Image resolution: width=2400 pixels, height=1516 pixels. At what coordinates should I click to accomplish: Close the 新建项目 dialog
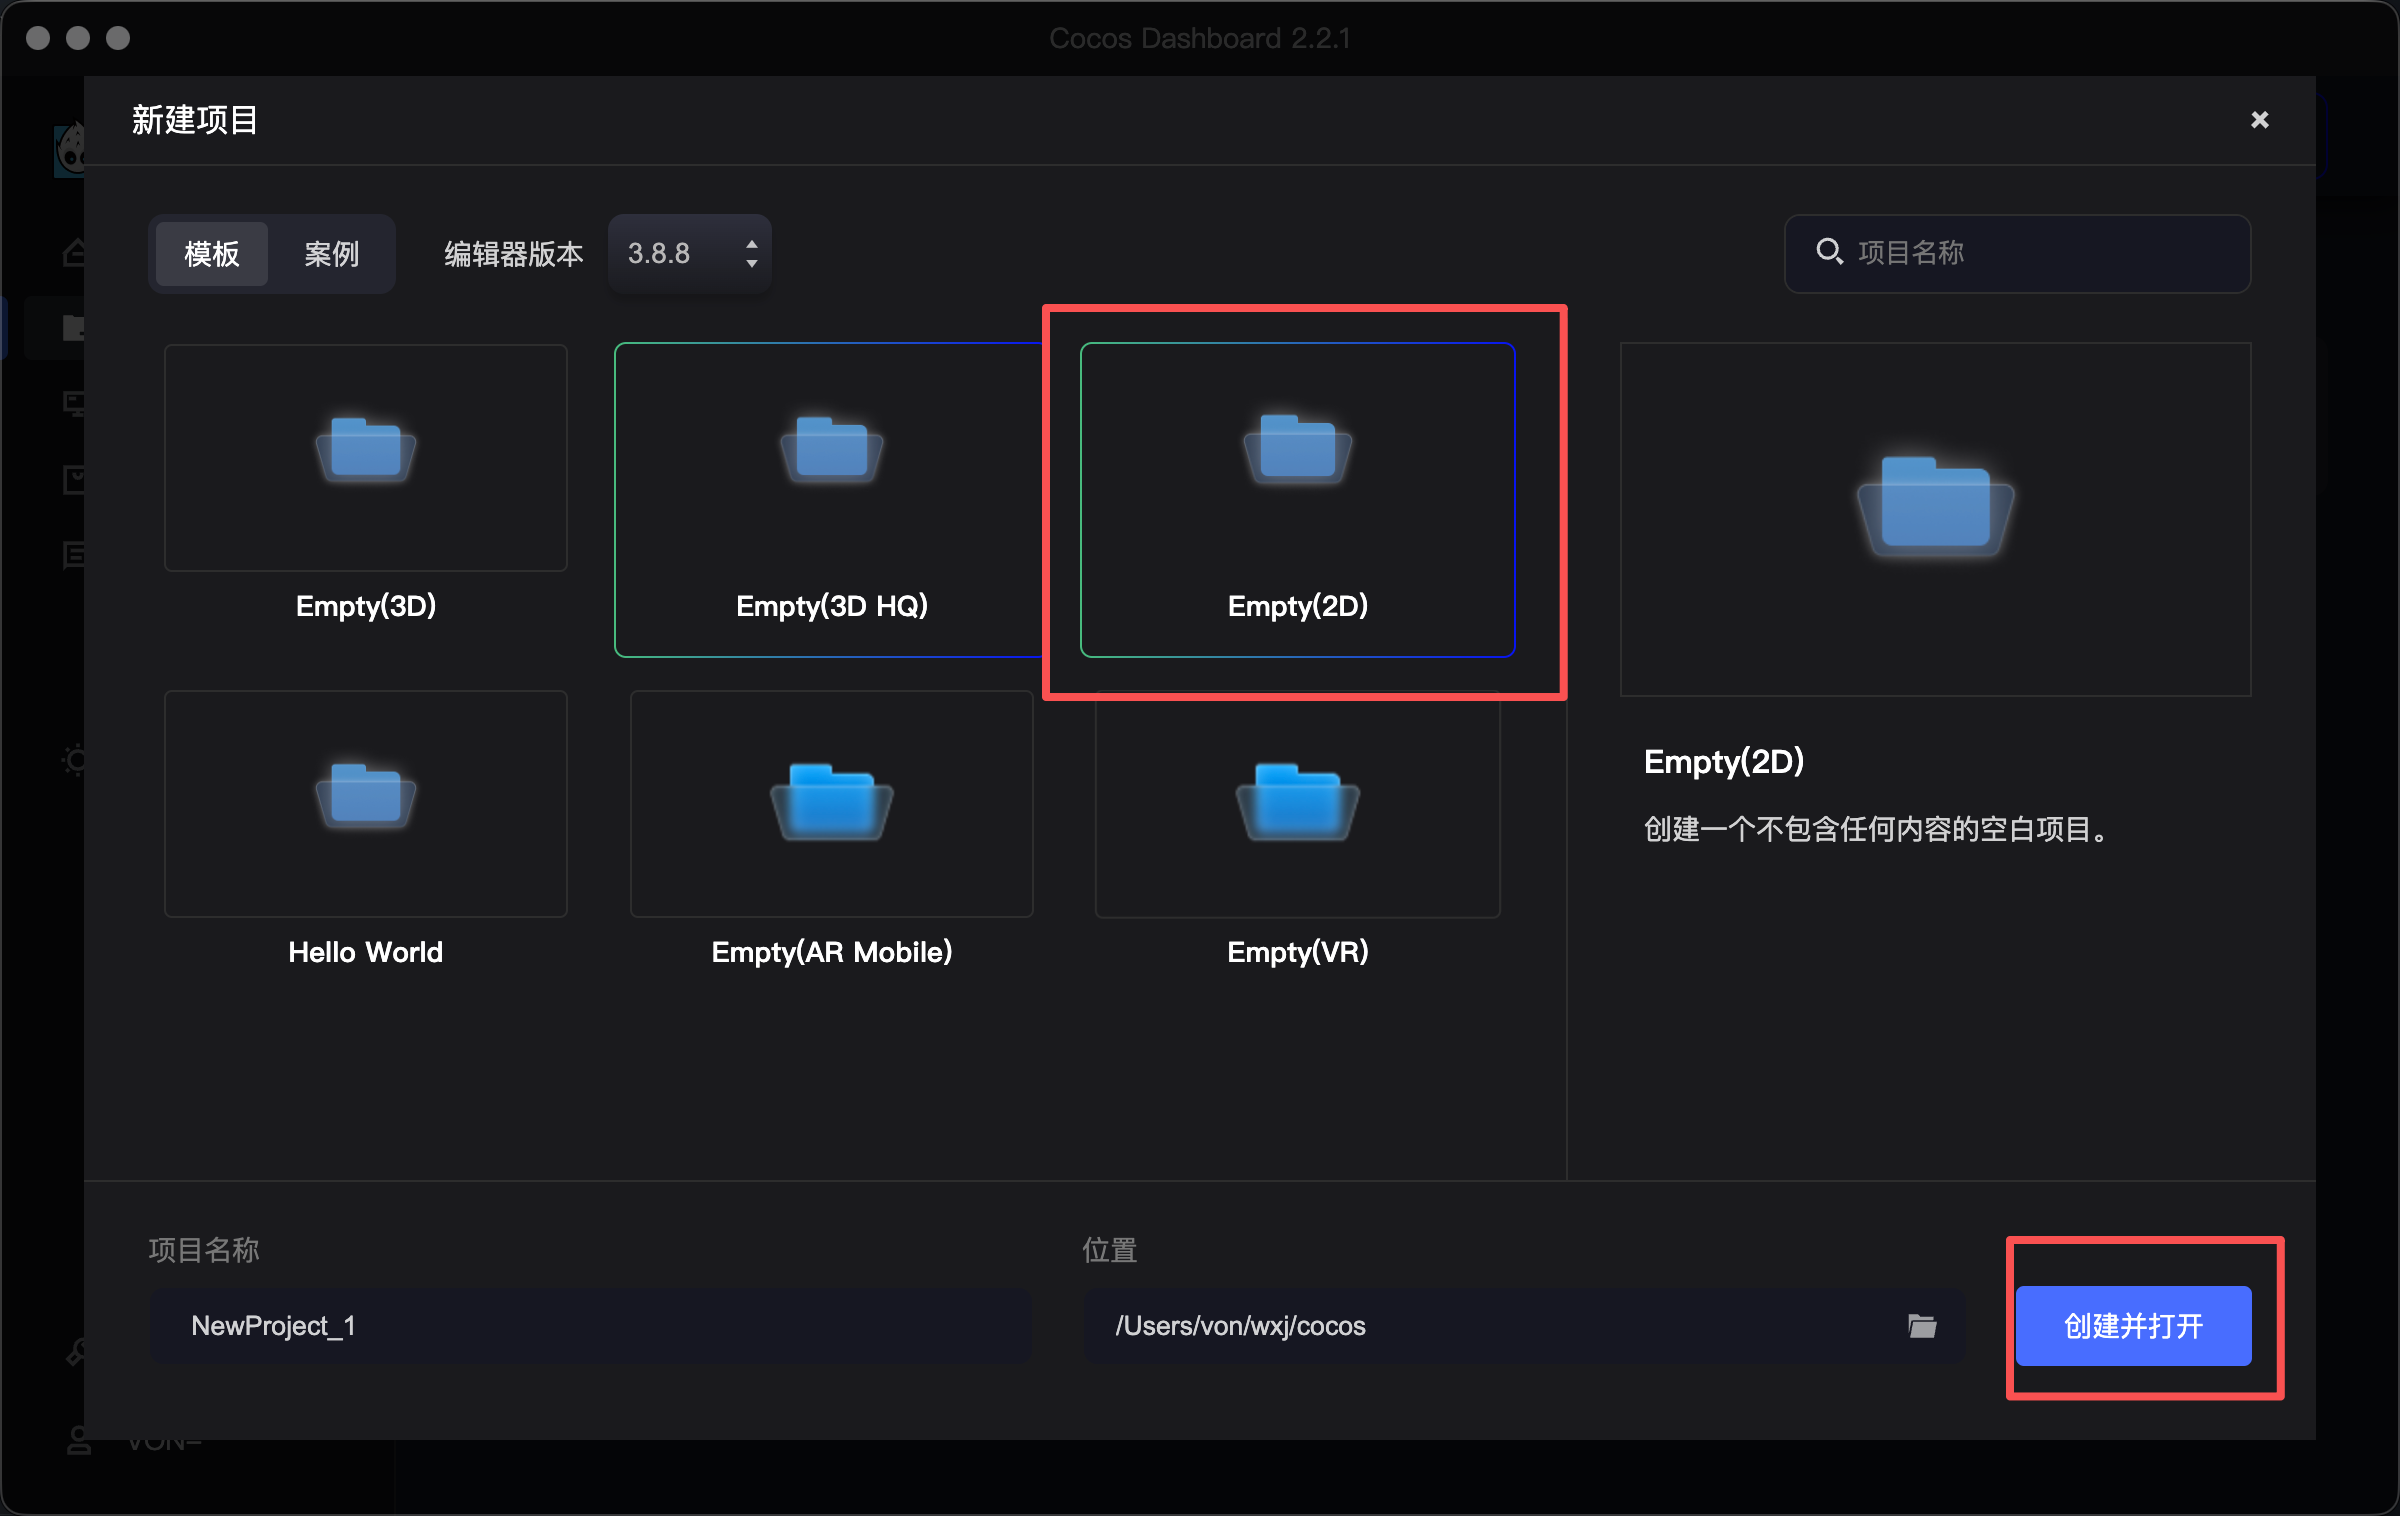(2259, 120)
